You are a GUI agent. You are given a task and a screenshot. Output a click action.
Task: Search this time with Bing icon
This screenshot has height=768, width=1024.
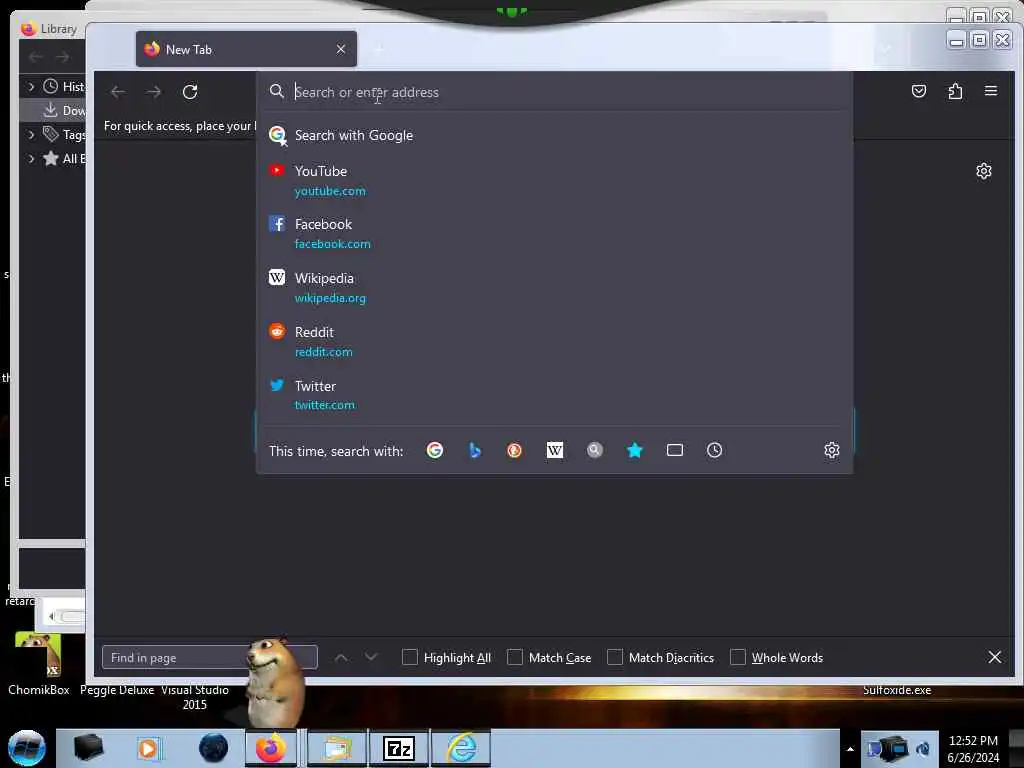click(x=475, y=450)
